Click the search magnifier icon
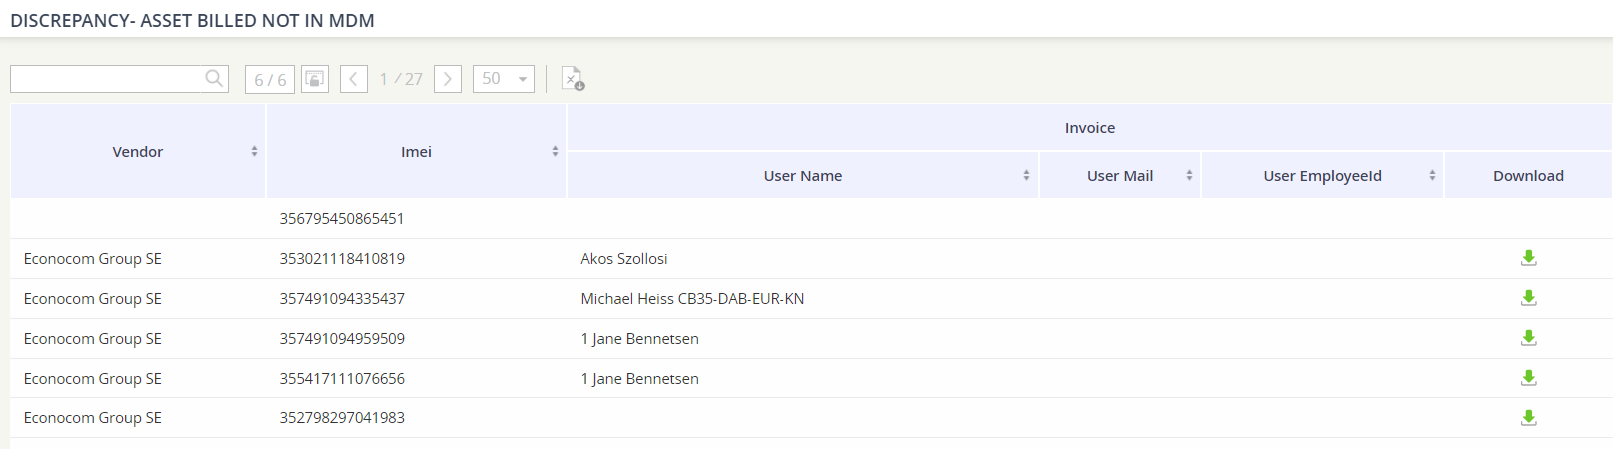Screen dimensions: 1613x449 [213, 78]
